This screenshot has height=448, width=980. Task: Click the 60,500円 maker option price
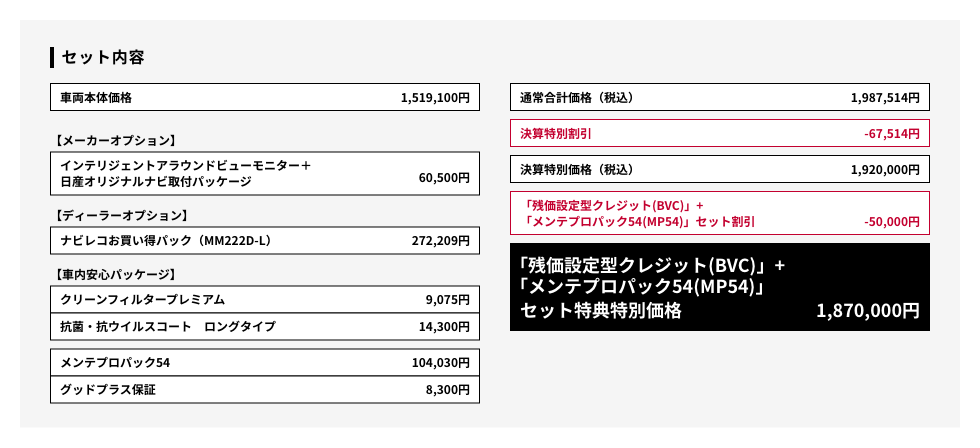tap(444, 178)
